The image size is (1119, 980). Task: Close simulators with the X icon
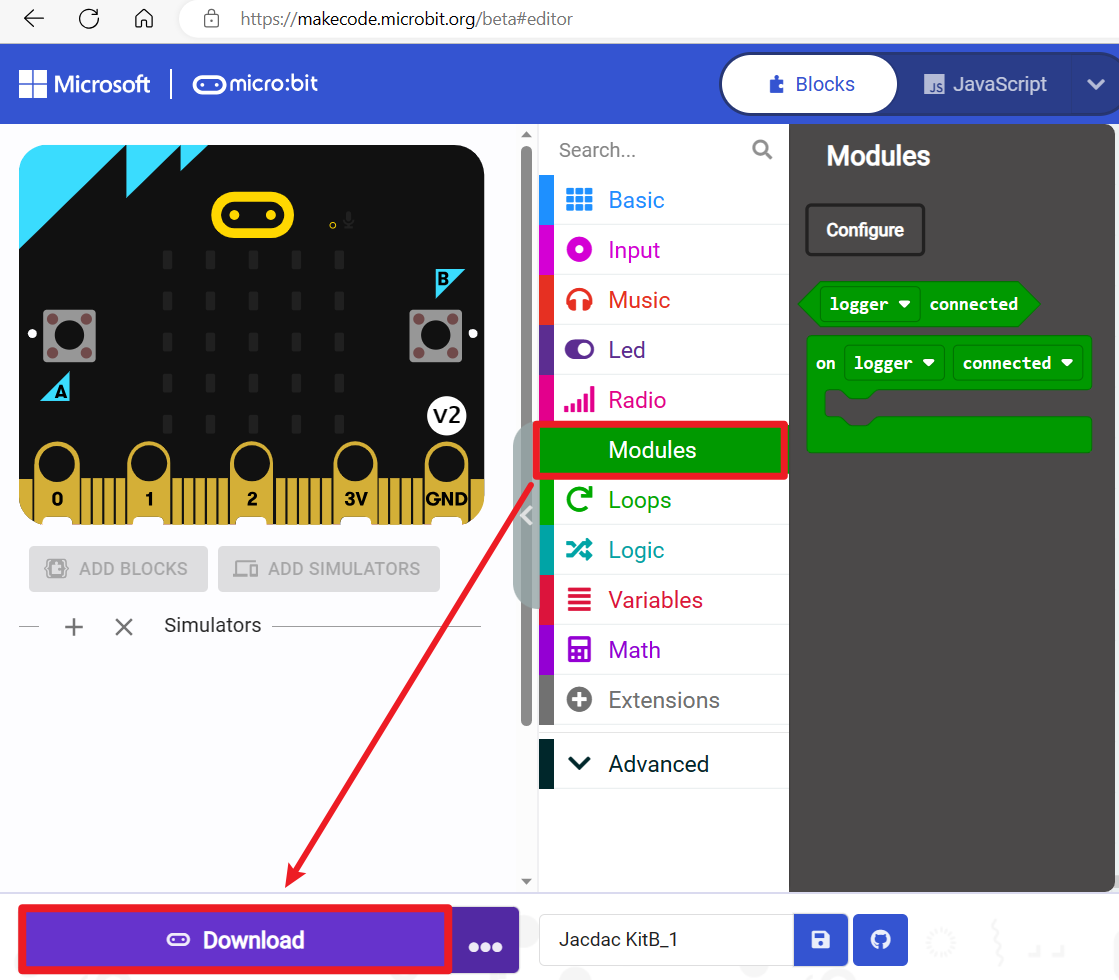tap(124, 627)
